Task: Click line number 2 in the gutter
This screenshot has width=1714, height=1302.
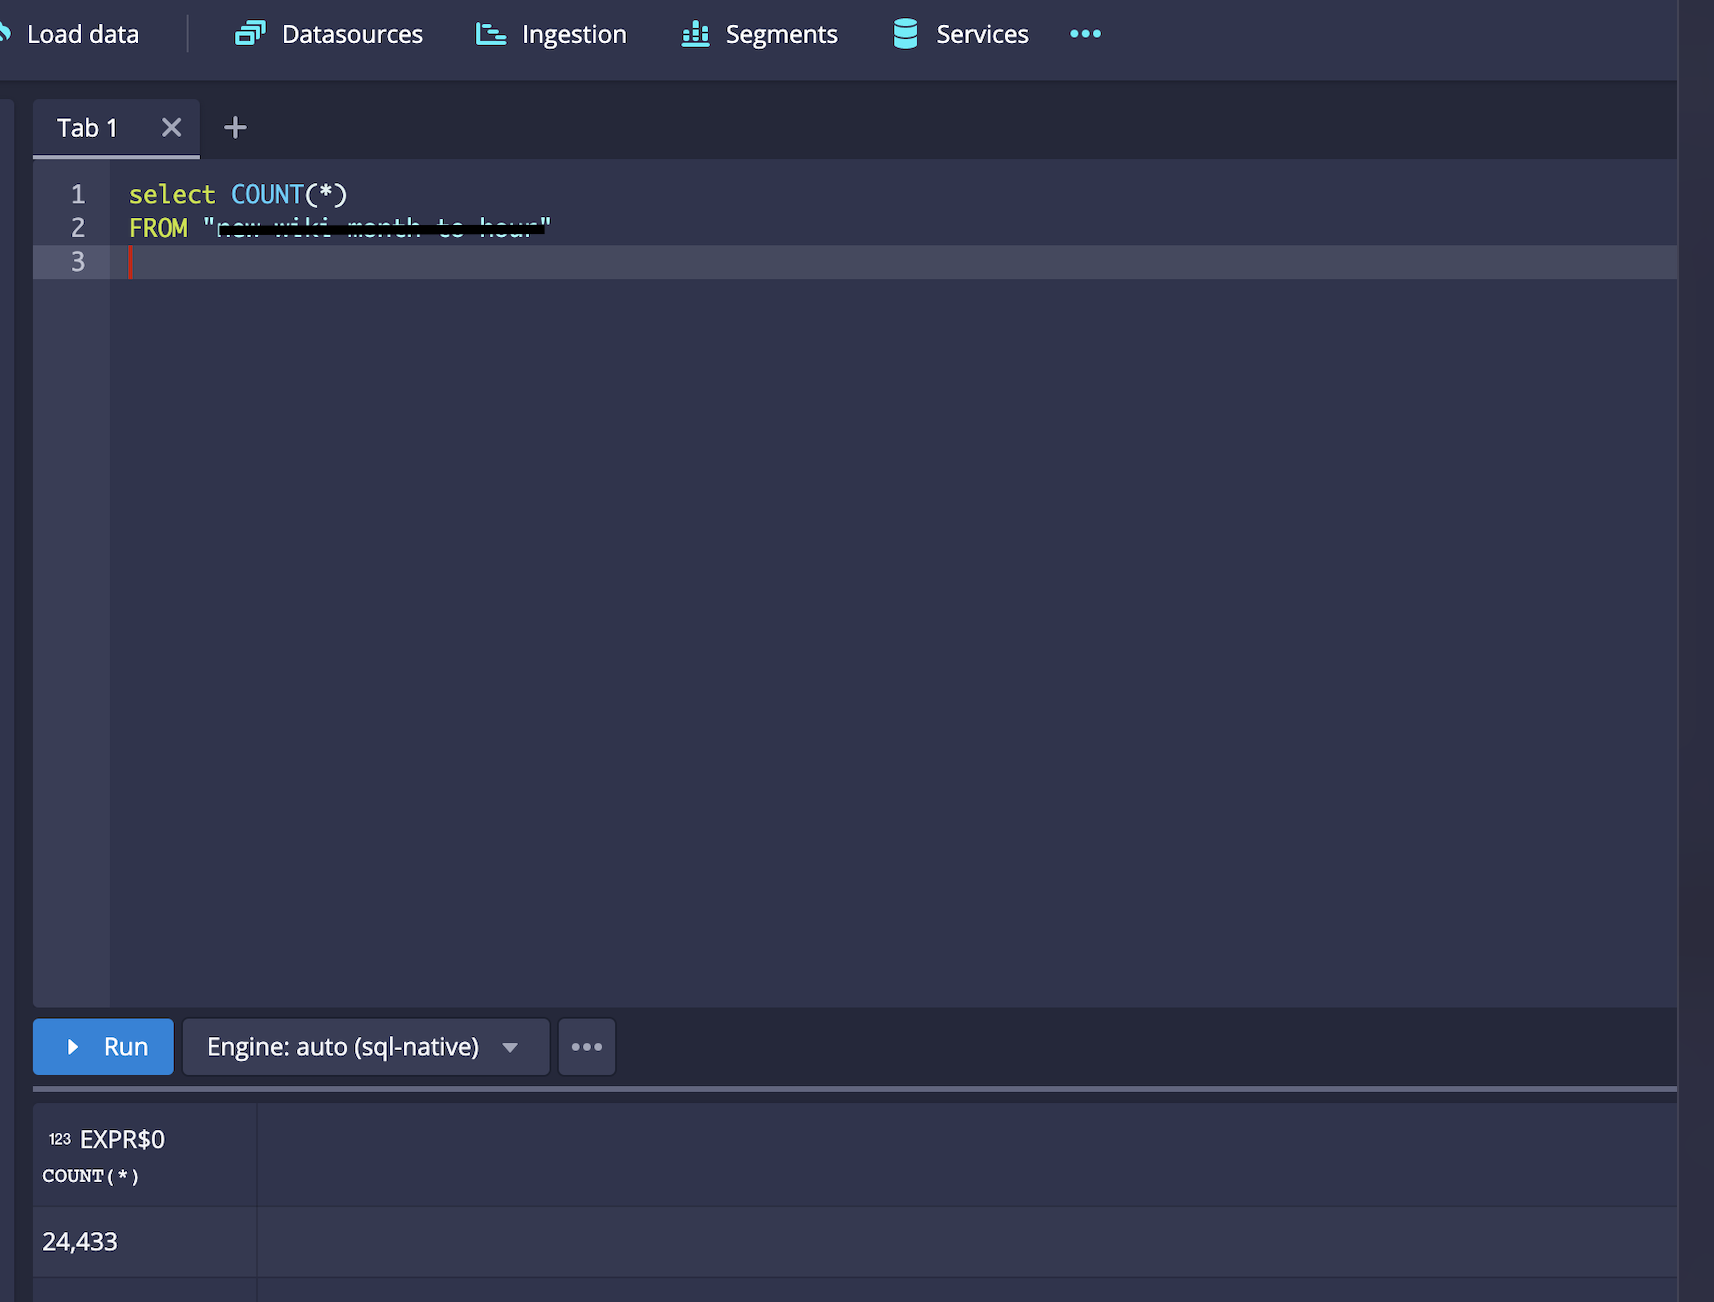Action: click(78, 228)
